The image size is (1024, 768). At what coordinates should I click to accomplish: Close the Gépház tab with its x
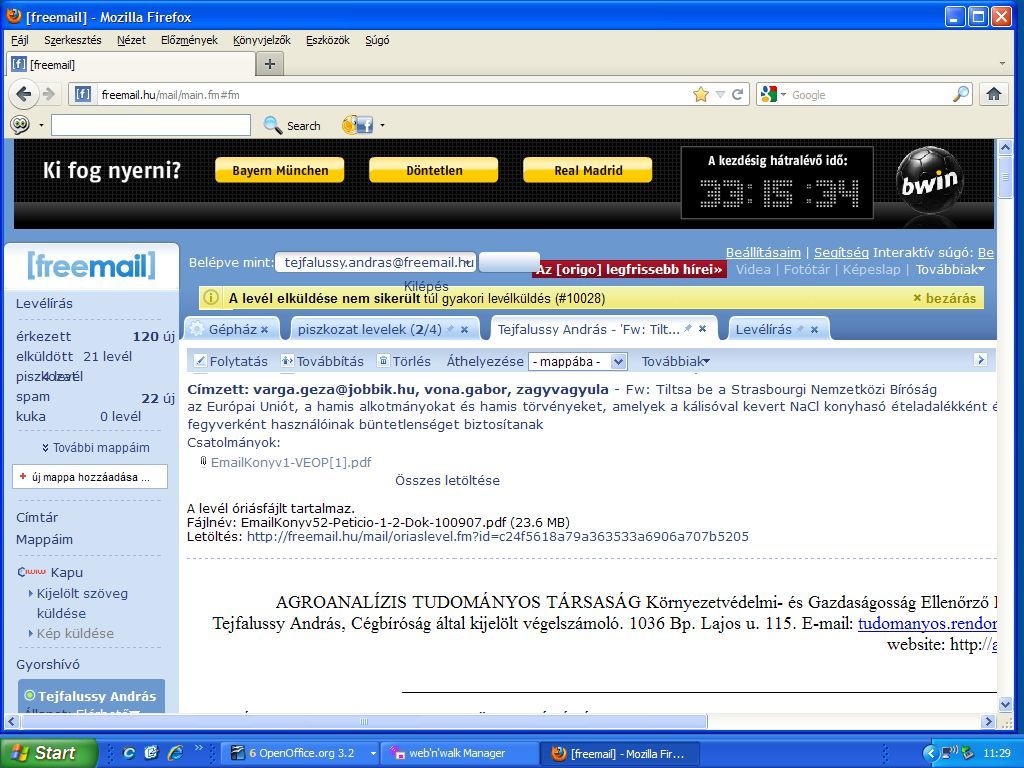point(264,330)
